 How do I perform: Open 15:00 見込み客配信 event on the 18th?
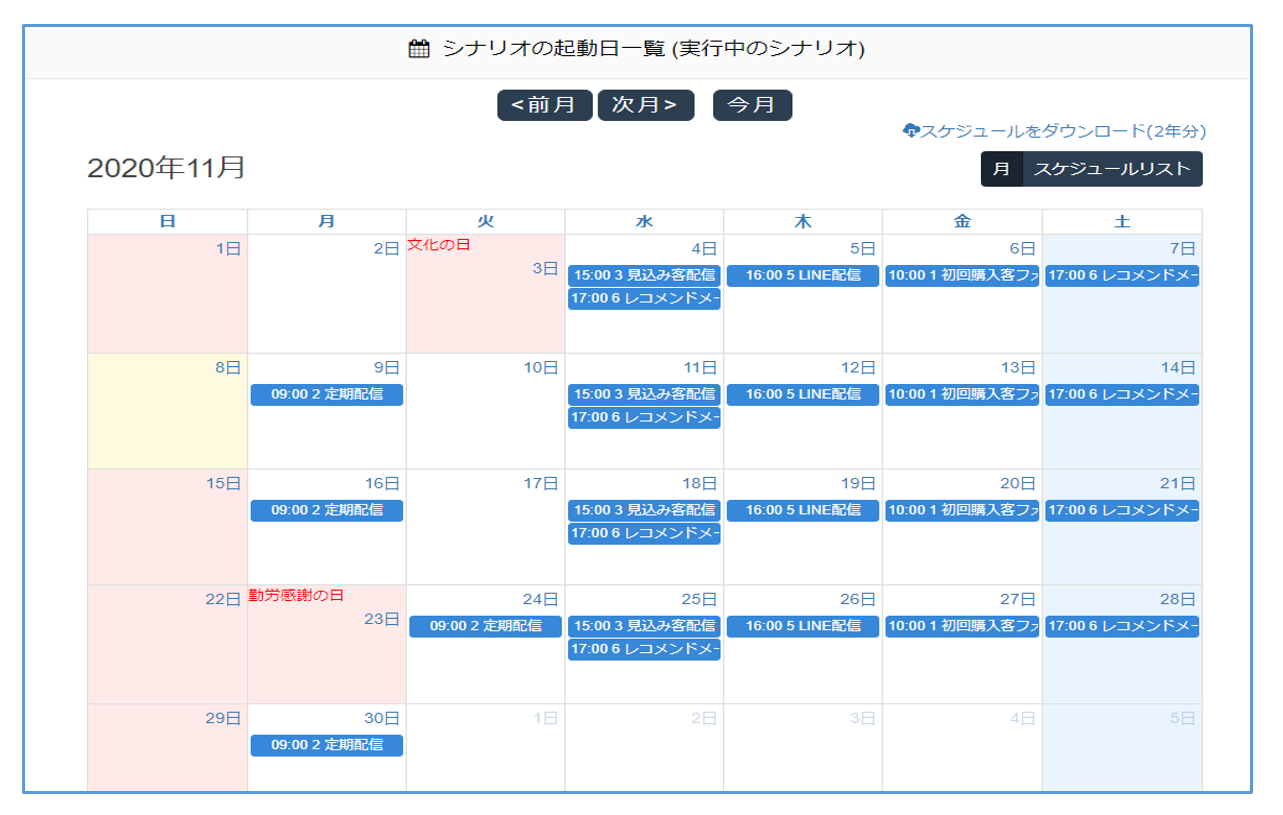coord(644,511)
